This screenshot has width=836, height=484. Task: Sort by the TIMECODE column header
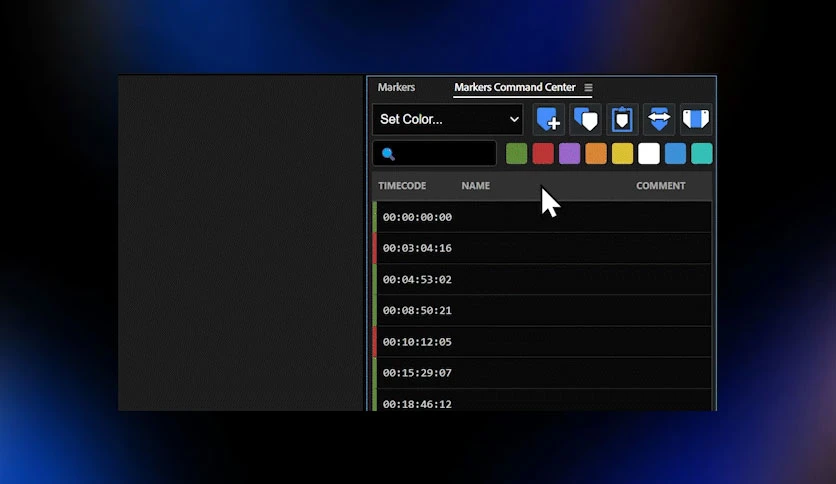pyautogui.click(x=402, y=186)
